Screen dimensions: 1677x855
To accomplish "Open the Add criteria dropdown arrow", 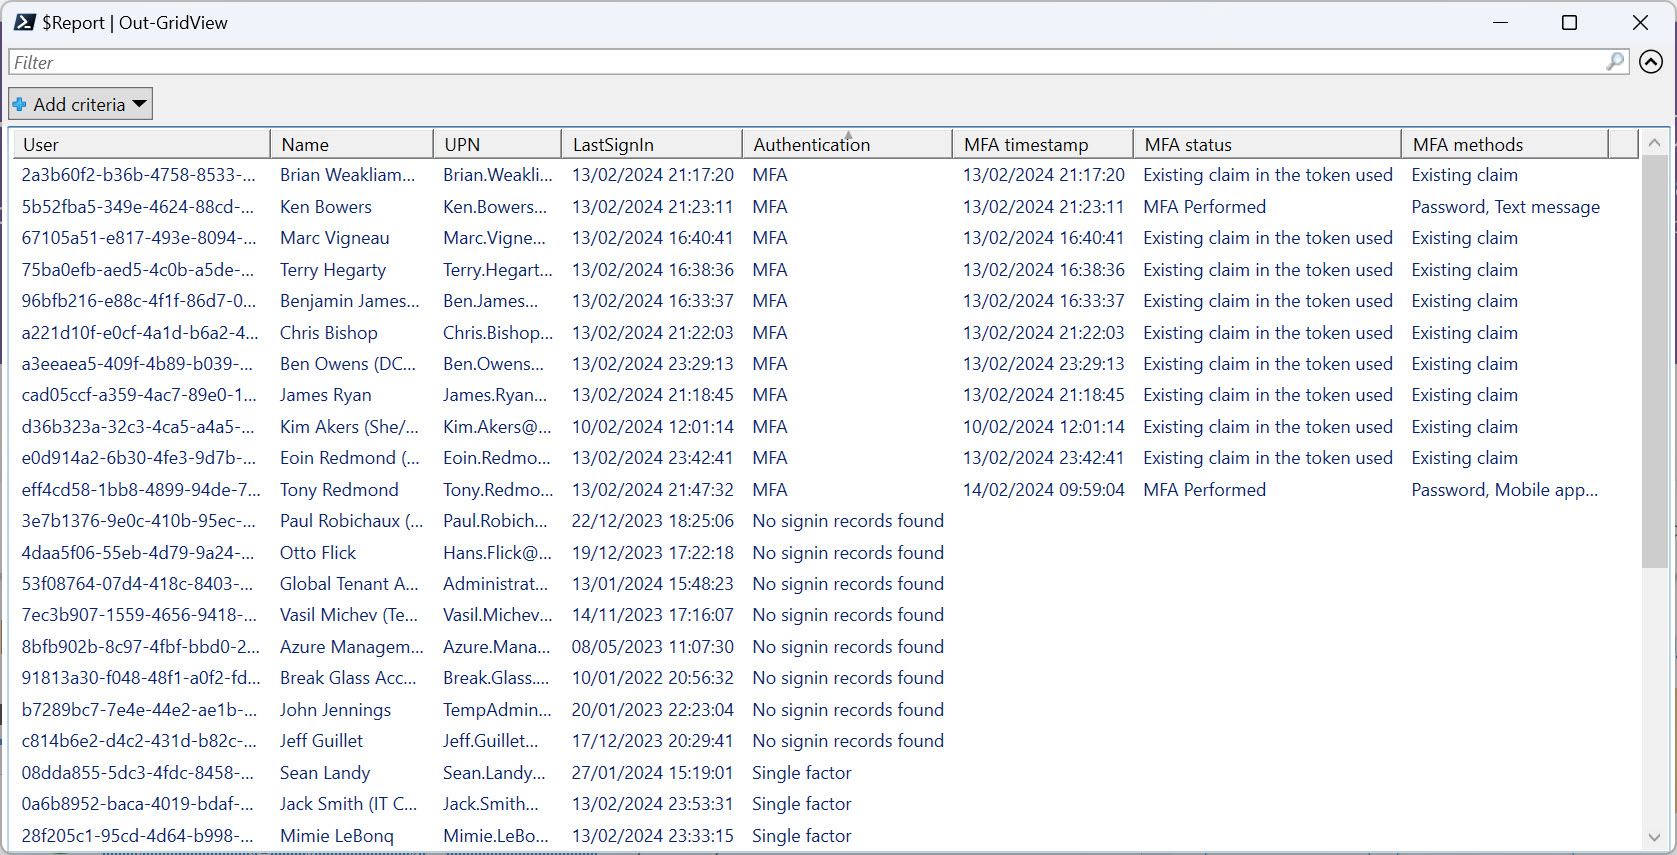I will 140,104.
